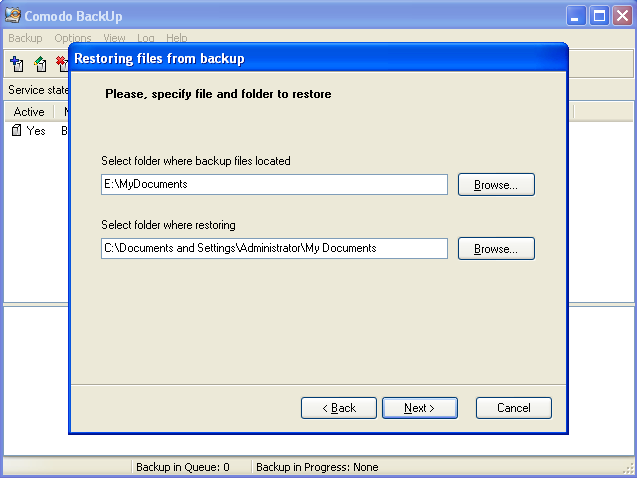Click the Active column header
The width and height of the screenshot is (637, 478).
pyautogui.click(x=29, y=112)
